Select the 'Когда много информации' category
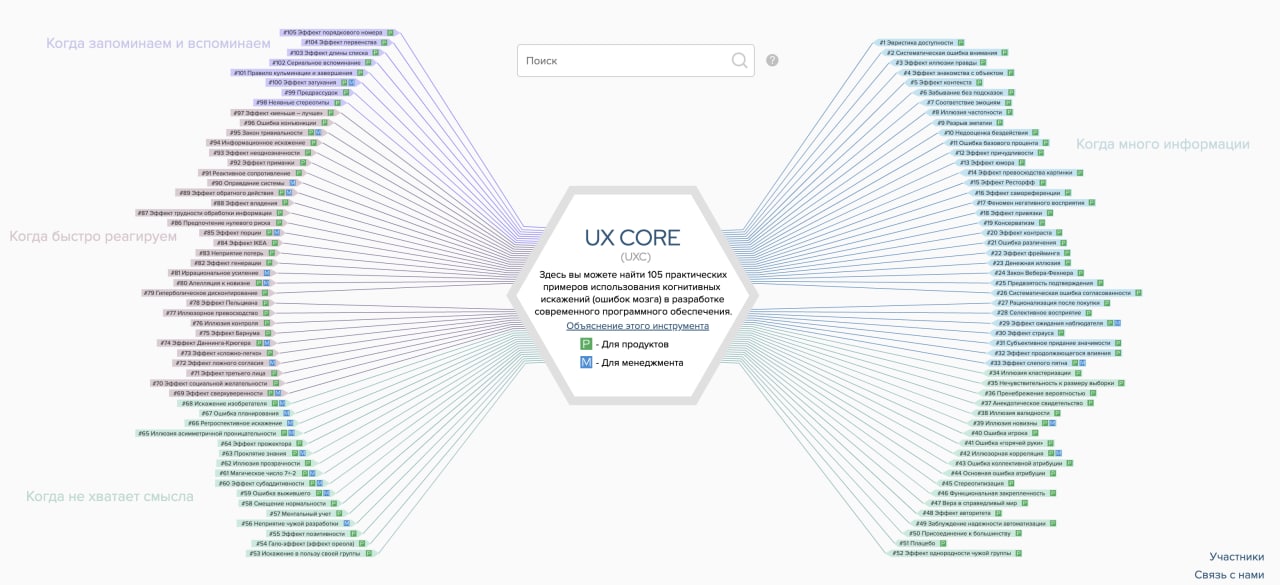Image resolution: width=1280 pixels, height=585 pixels. tap(1162, 144)
